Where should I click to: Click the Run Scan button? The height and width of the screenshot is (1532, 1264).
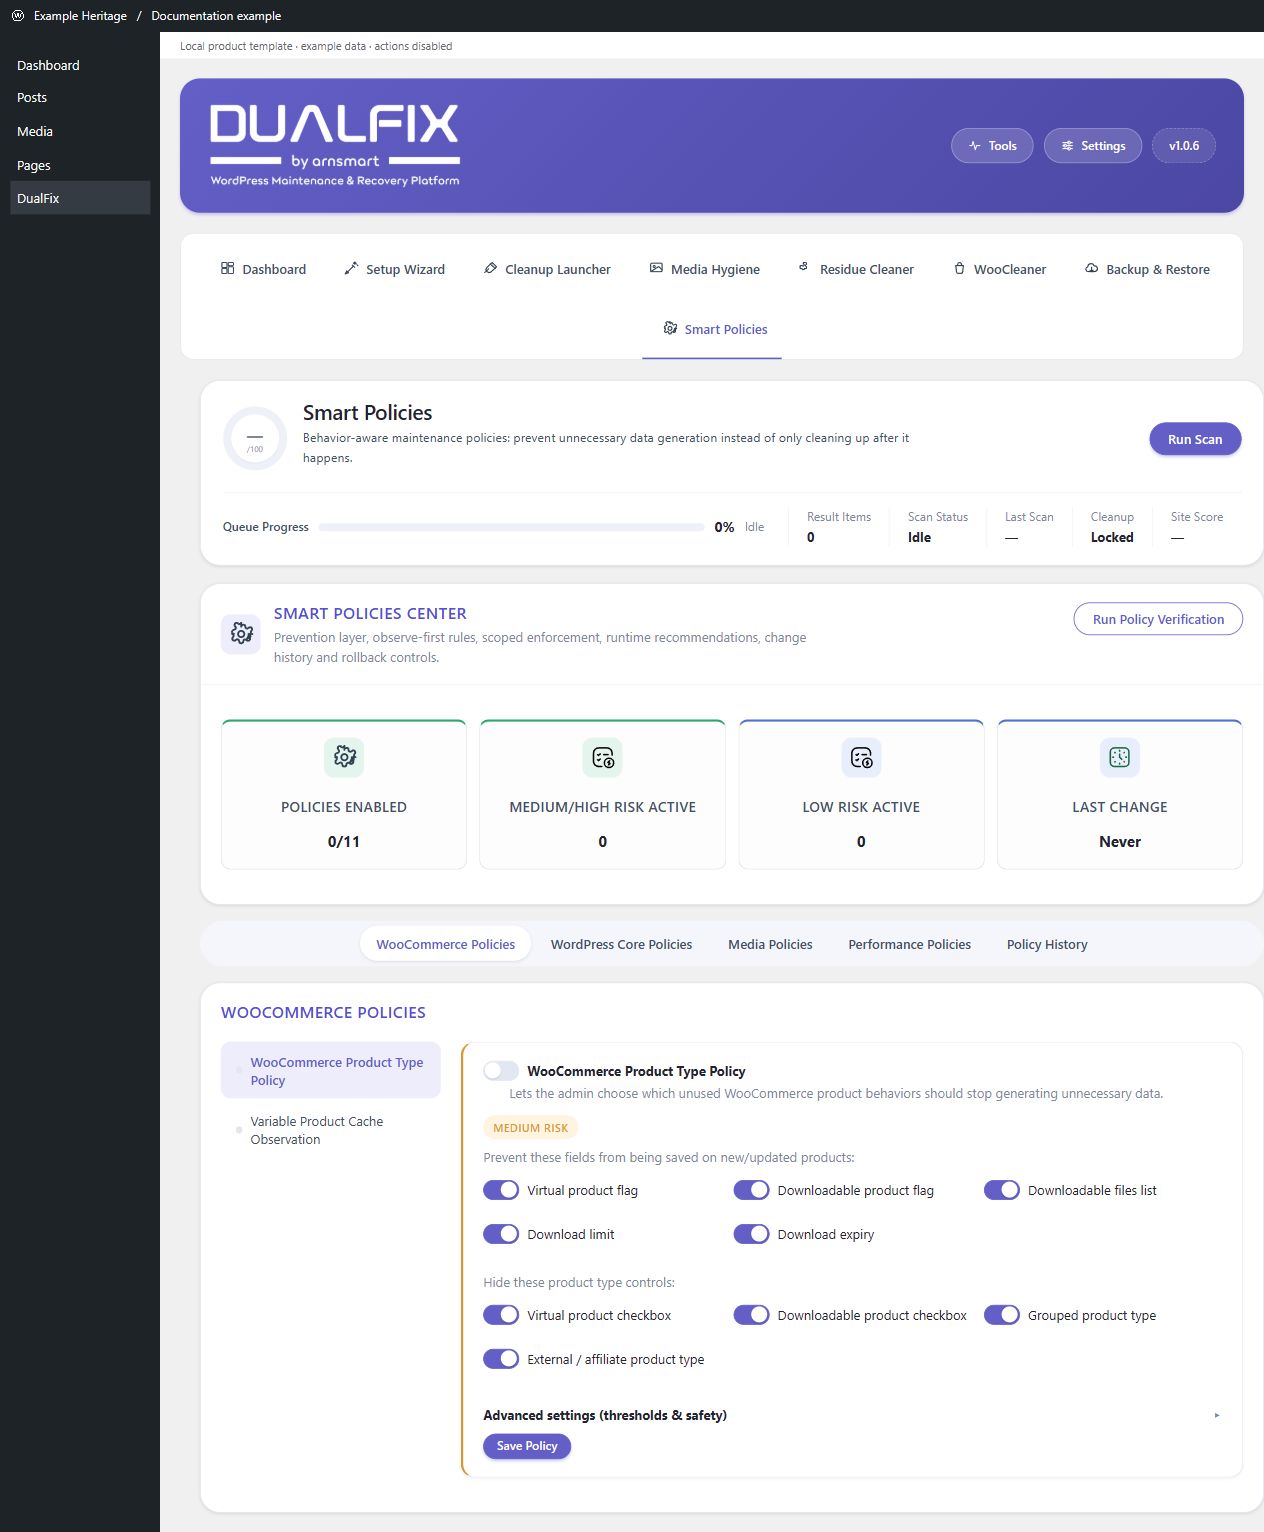(1195, 439)
